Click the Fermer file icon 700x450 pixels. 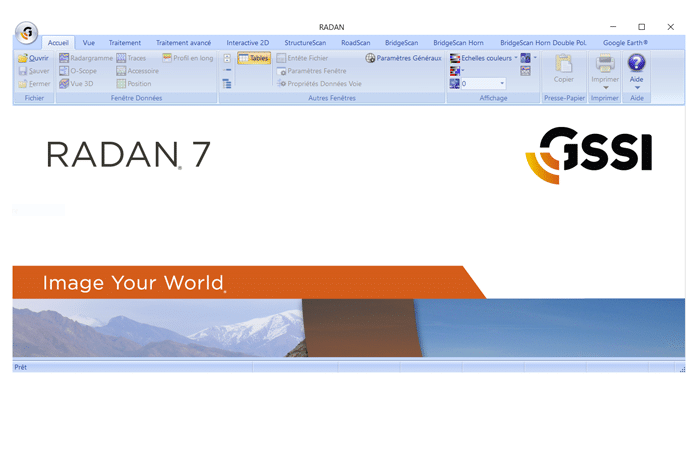22,83
